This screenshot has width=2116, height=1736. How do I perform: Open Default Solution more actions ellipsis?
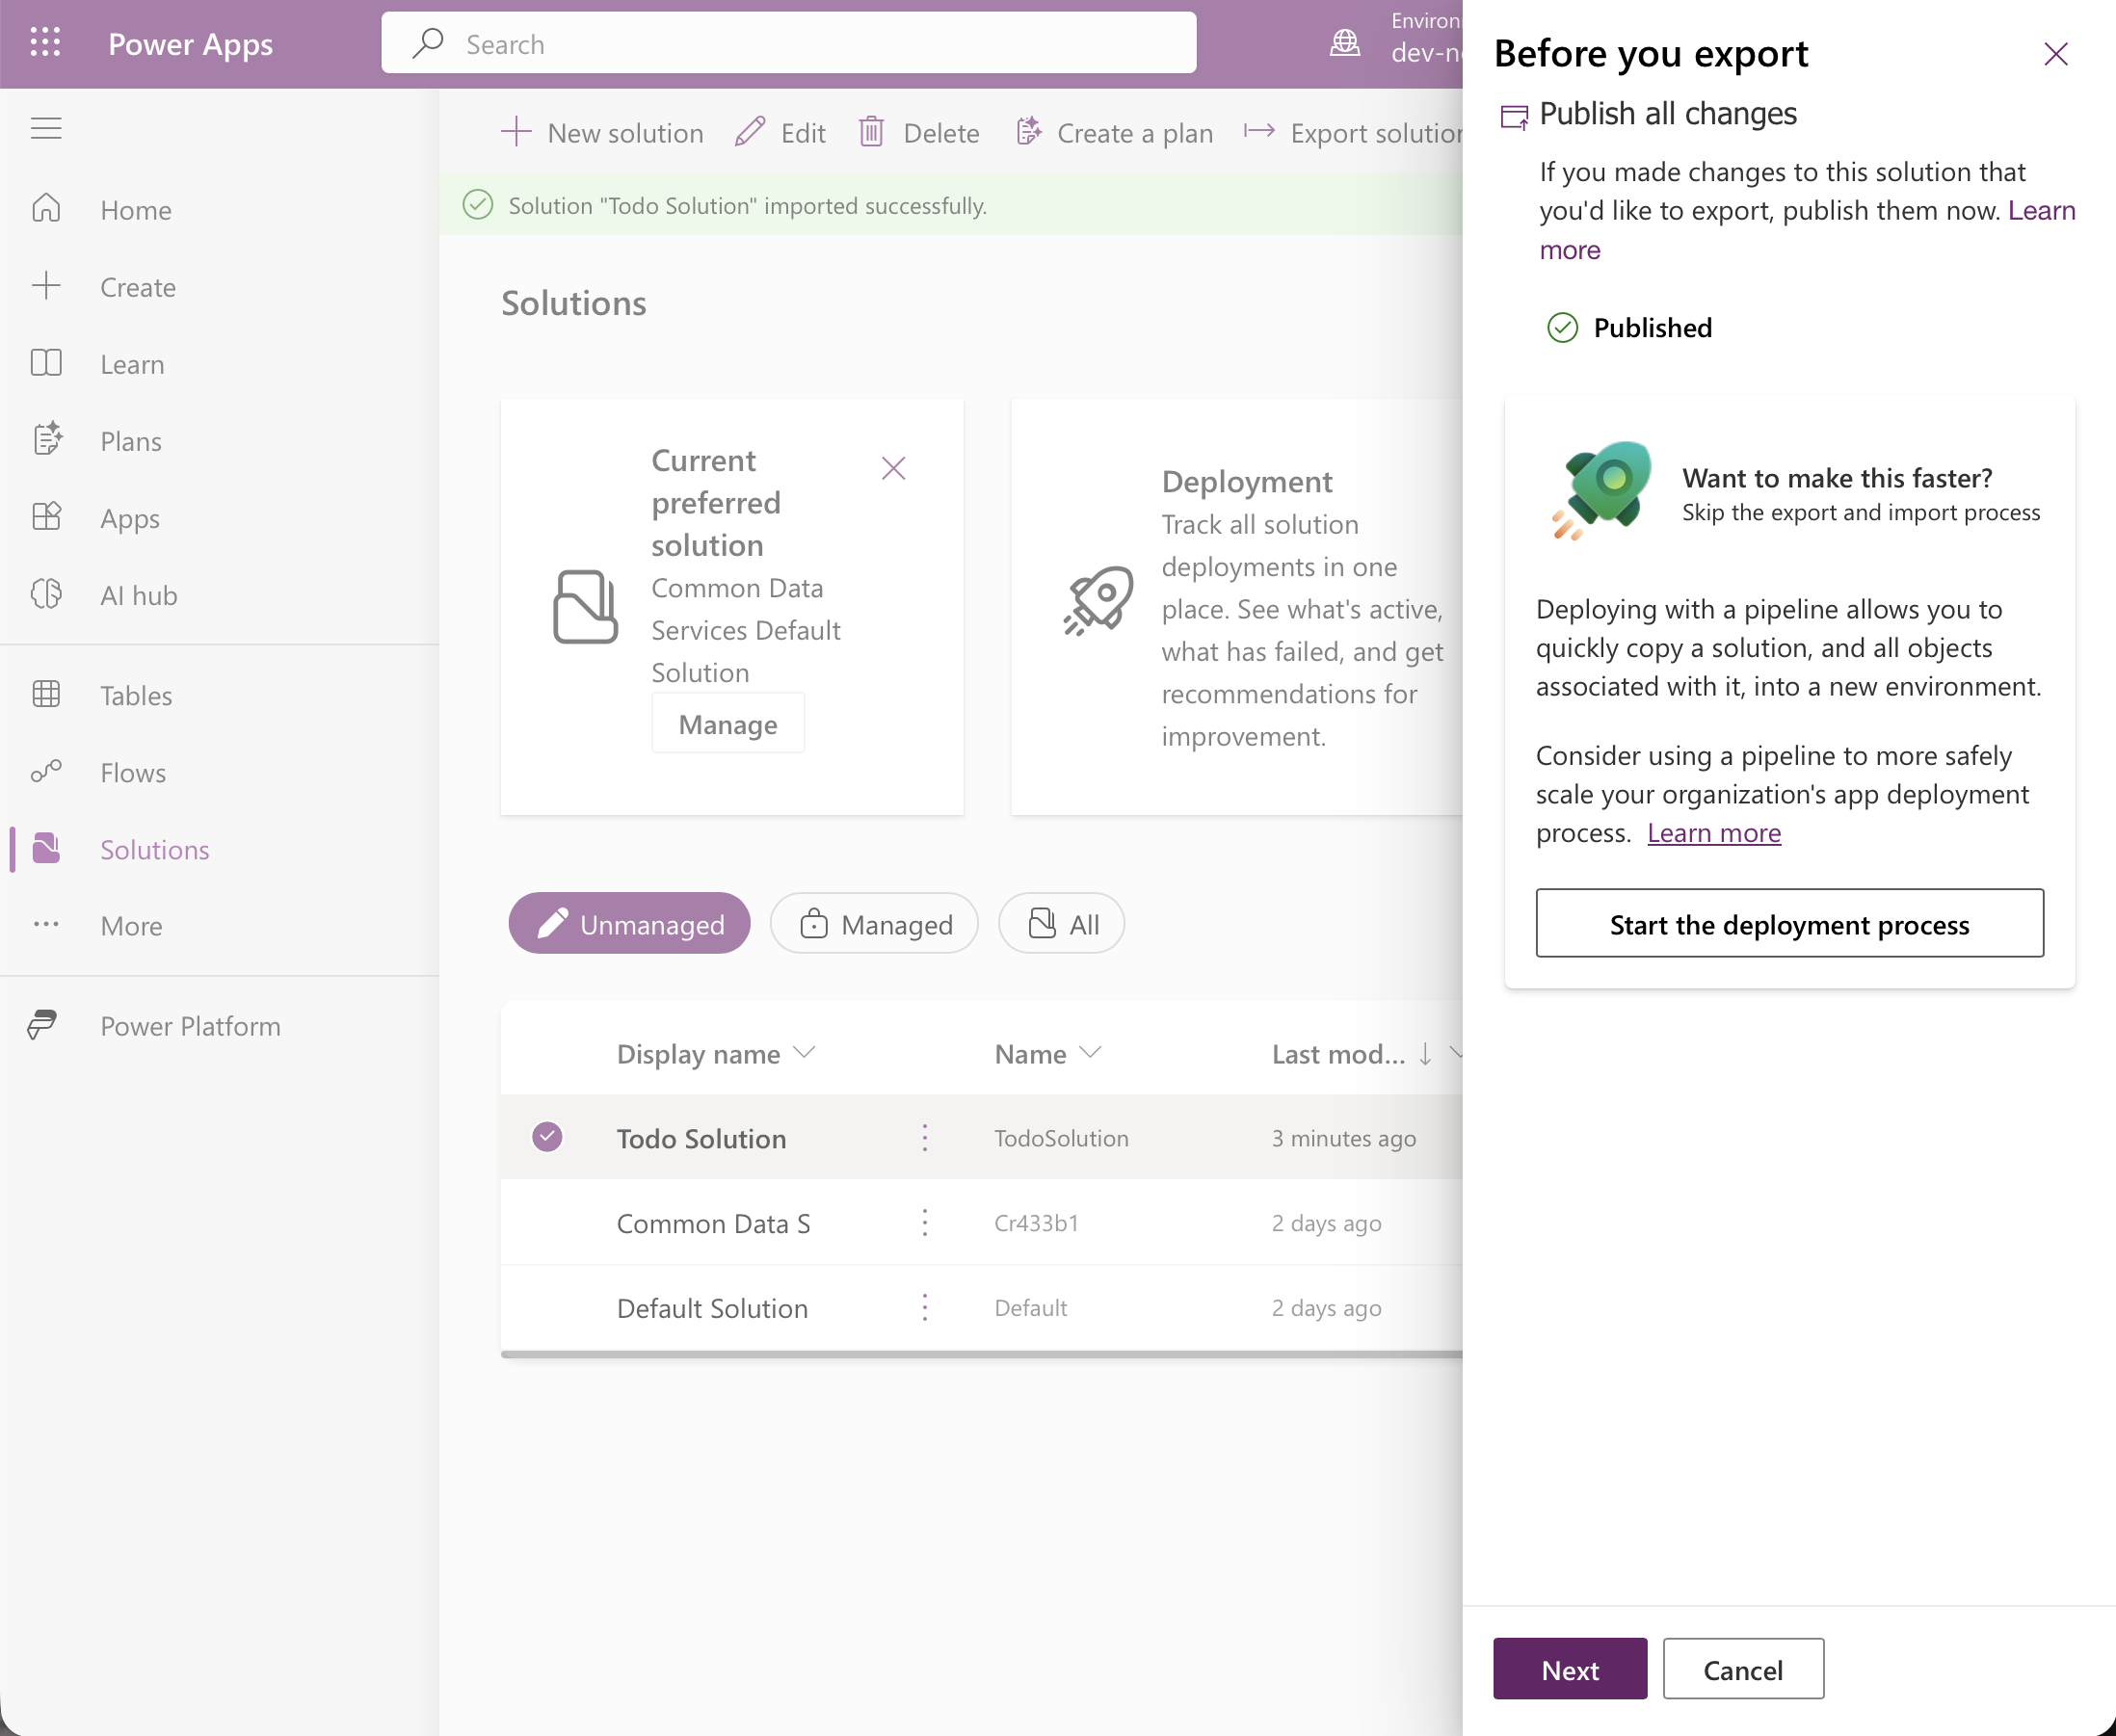(x=925, y=1308)
